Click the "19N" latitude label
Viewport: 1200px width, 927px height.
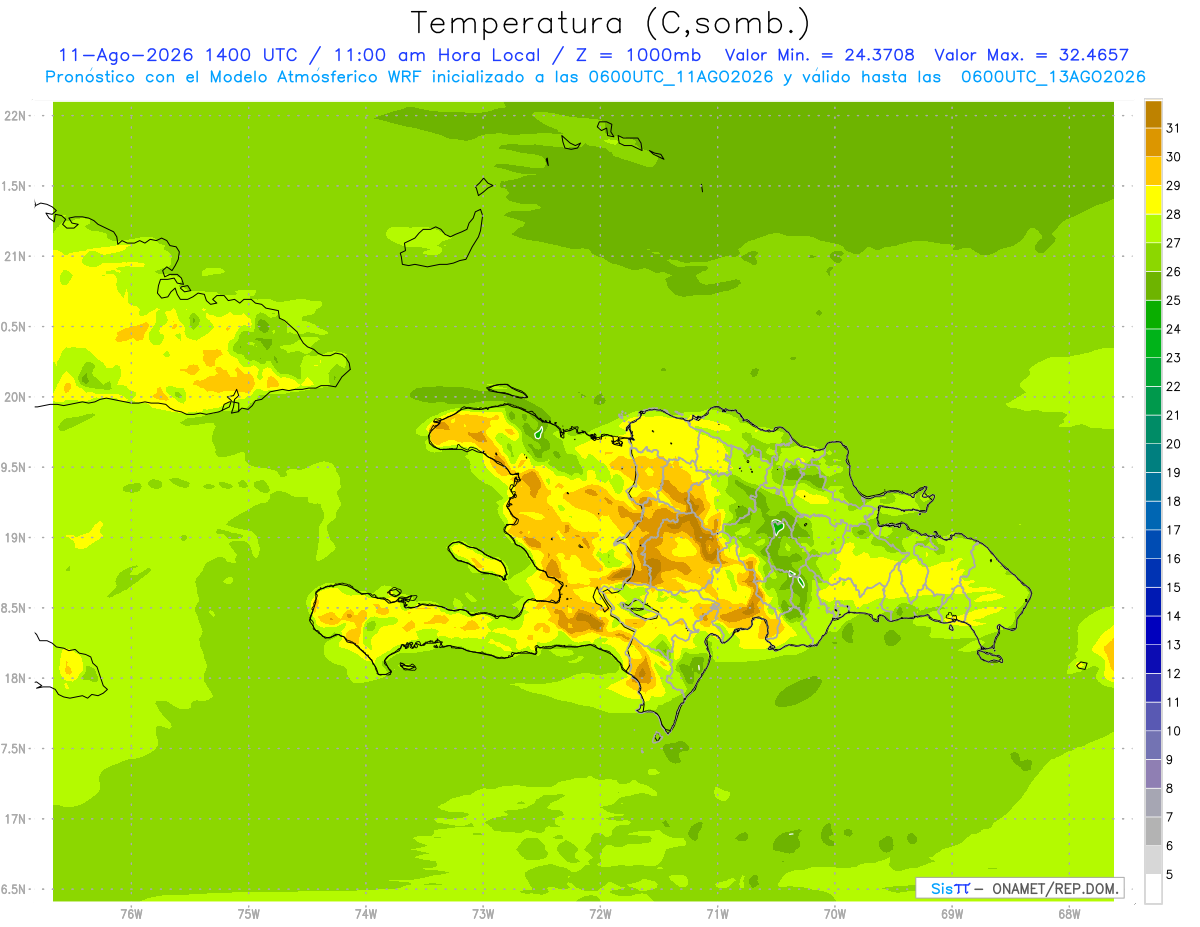pos(16,538)
